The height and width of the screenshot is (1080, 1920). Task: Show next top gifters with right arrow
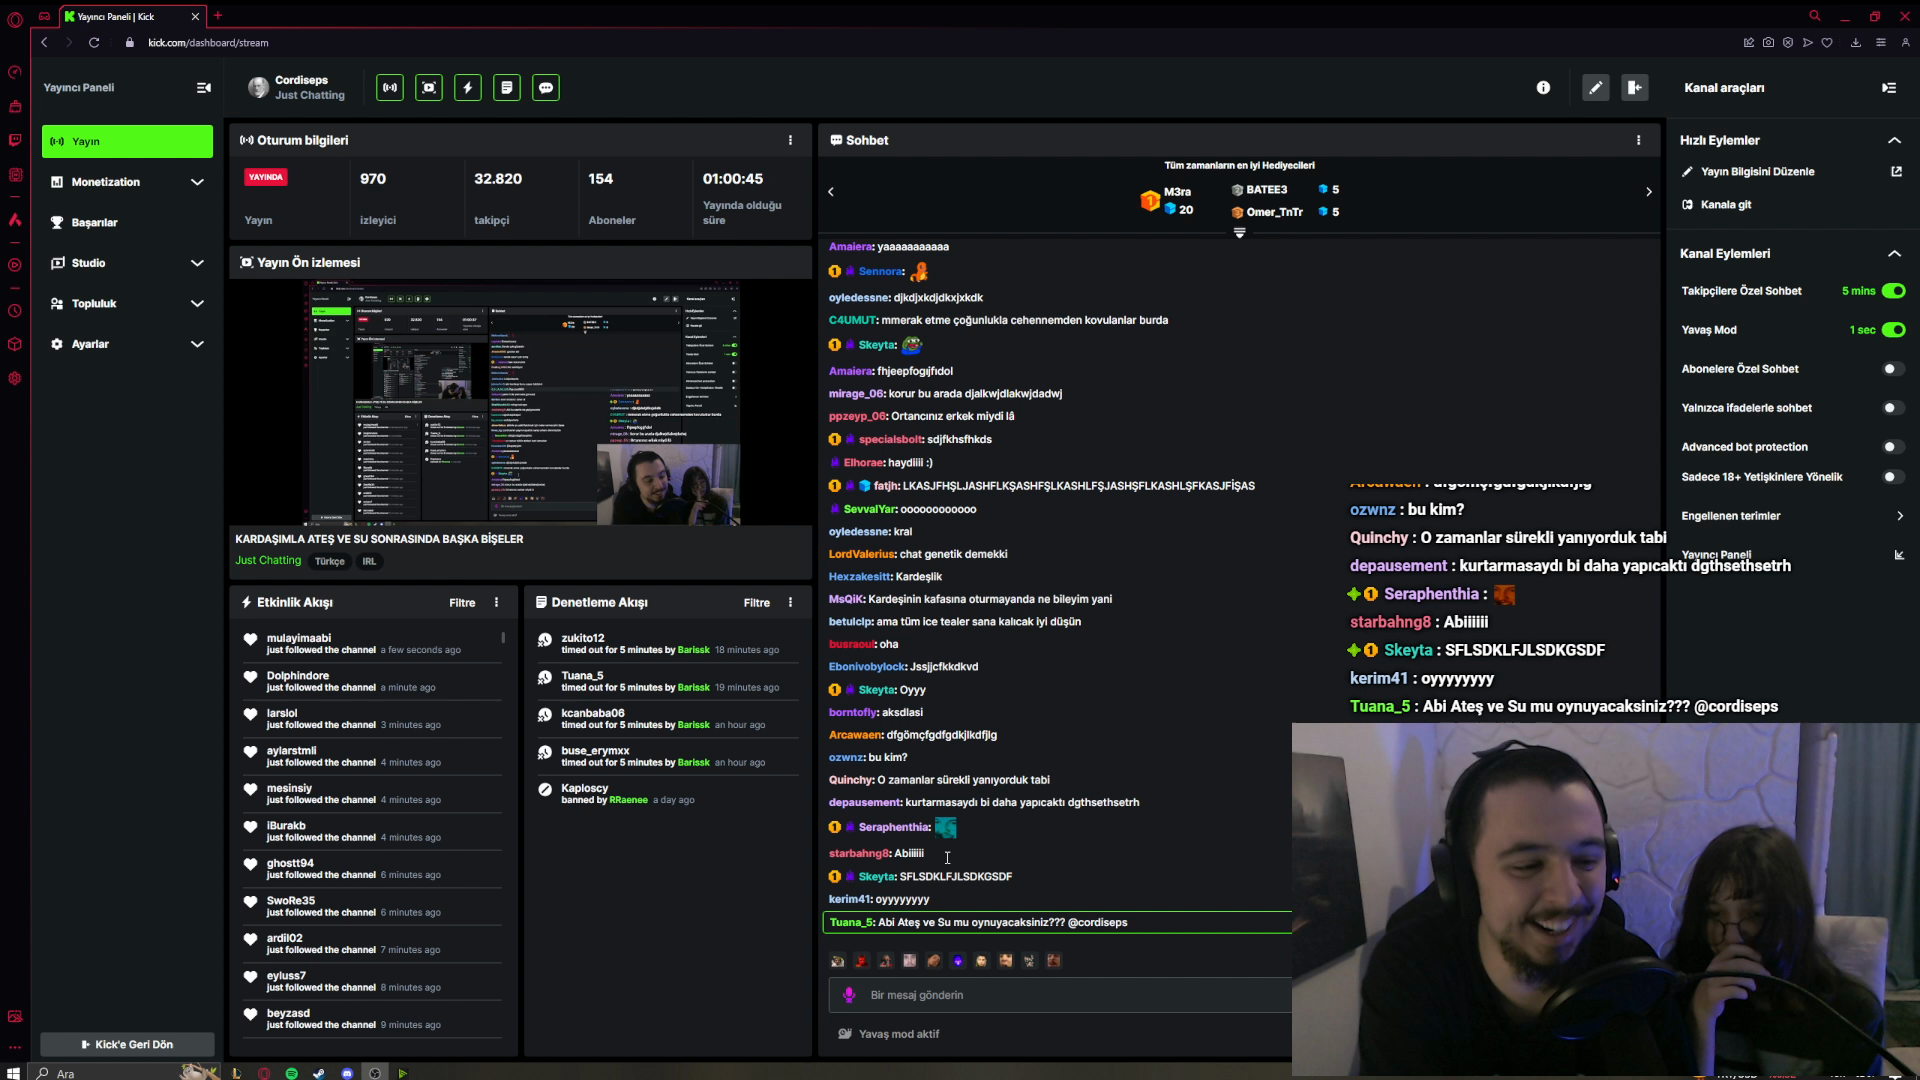(x=1649, y=192)
